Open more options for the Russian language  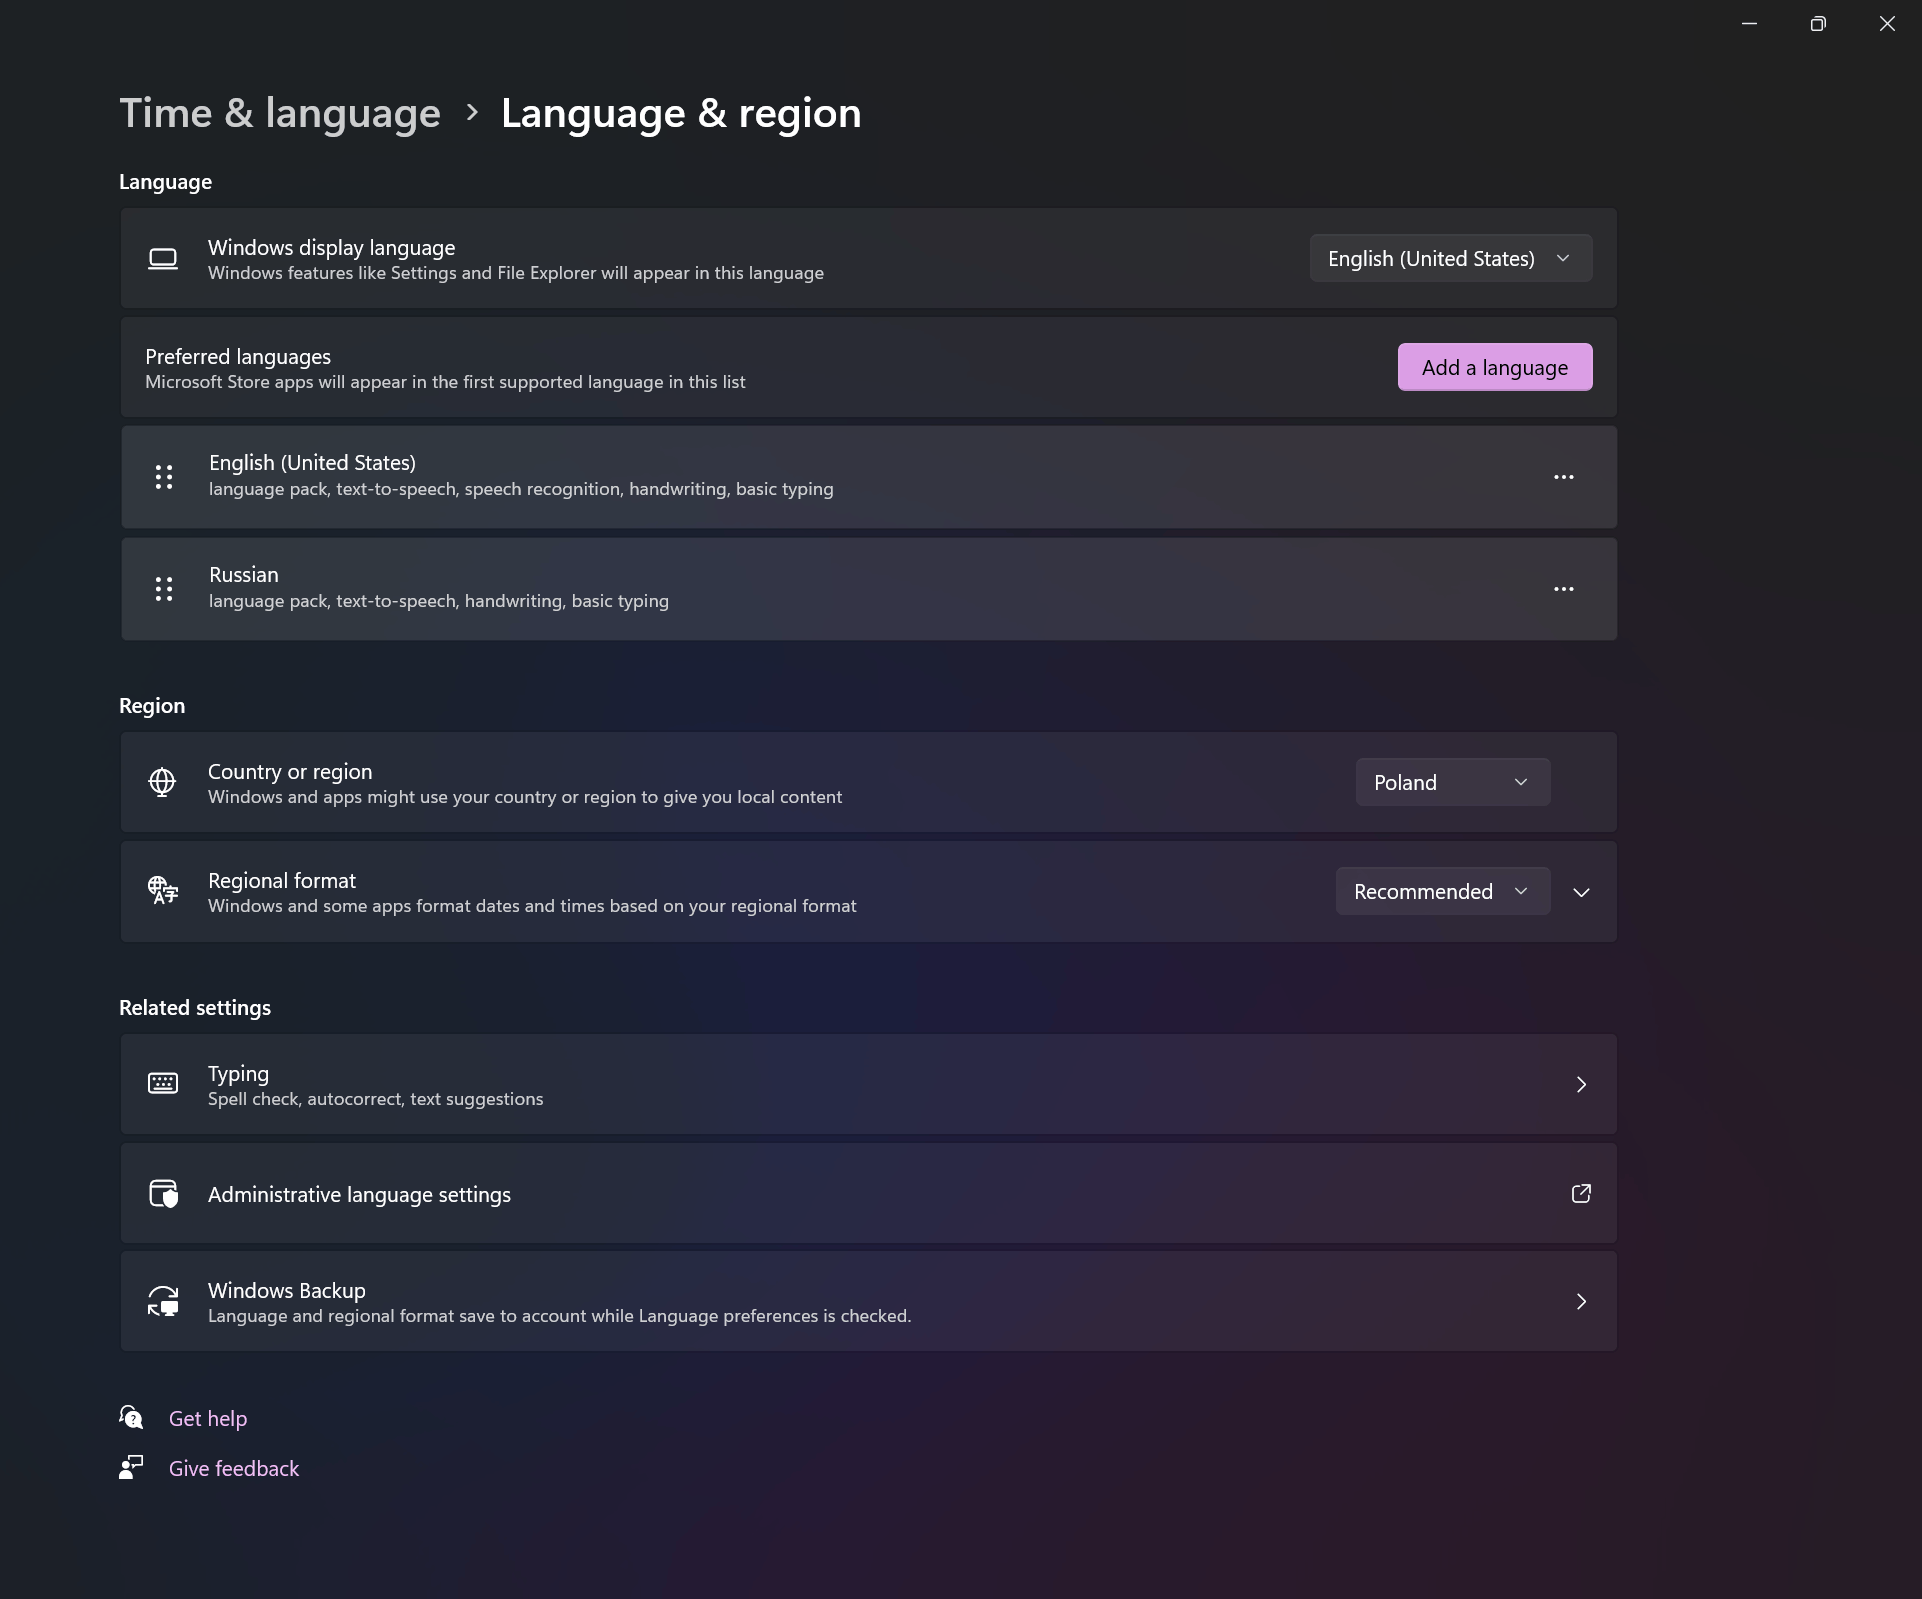(x=1563, y=589)
